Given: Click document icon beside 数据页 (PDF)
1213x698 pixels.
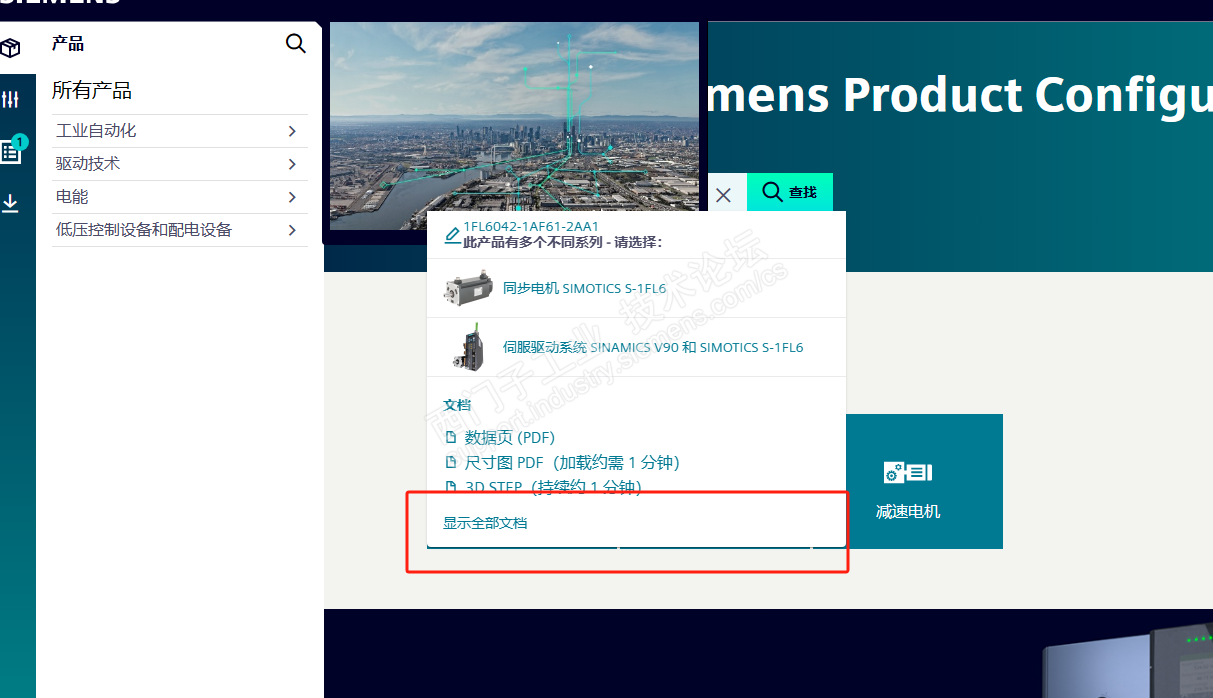Looking at the screenshot, I should point(451,437).
